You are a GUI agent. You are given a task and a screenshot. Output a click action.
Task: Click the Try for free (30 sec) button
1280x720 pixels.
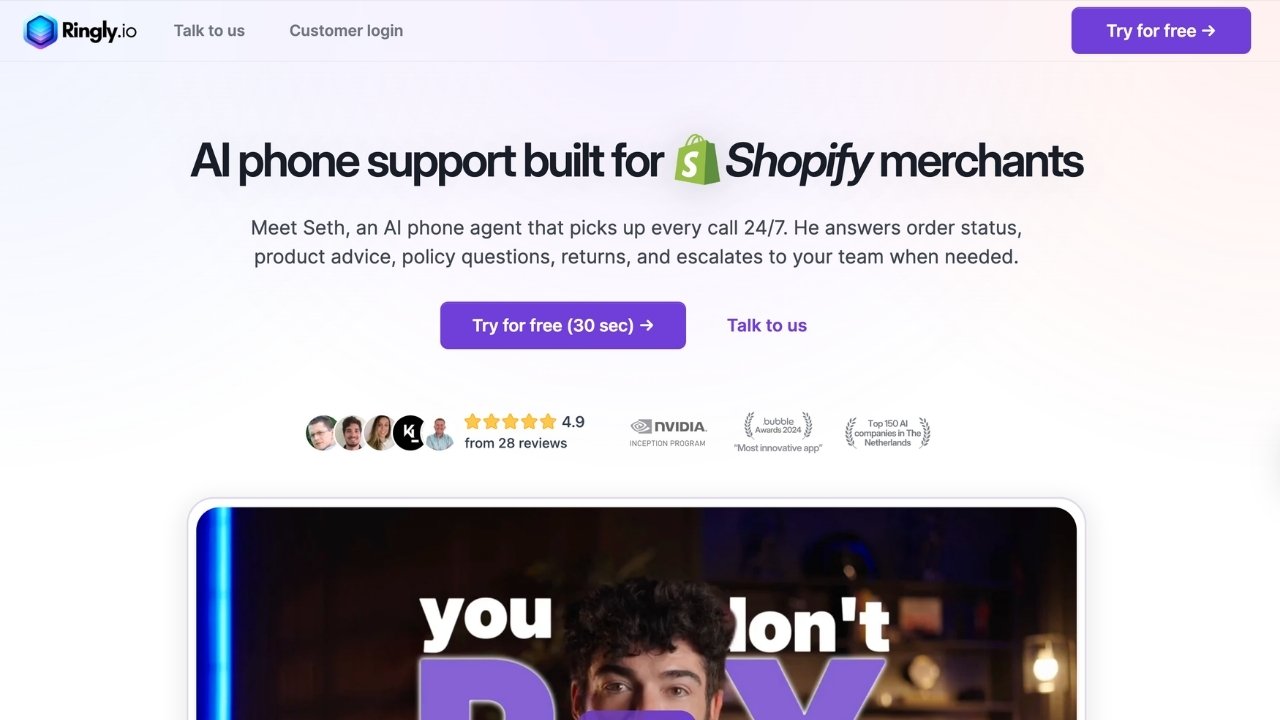pyautogui.click(x=563, y=325)
